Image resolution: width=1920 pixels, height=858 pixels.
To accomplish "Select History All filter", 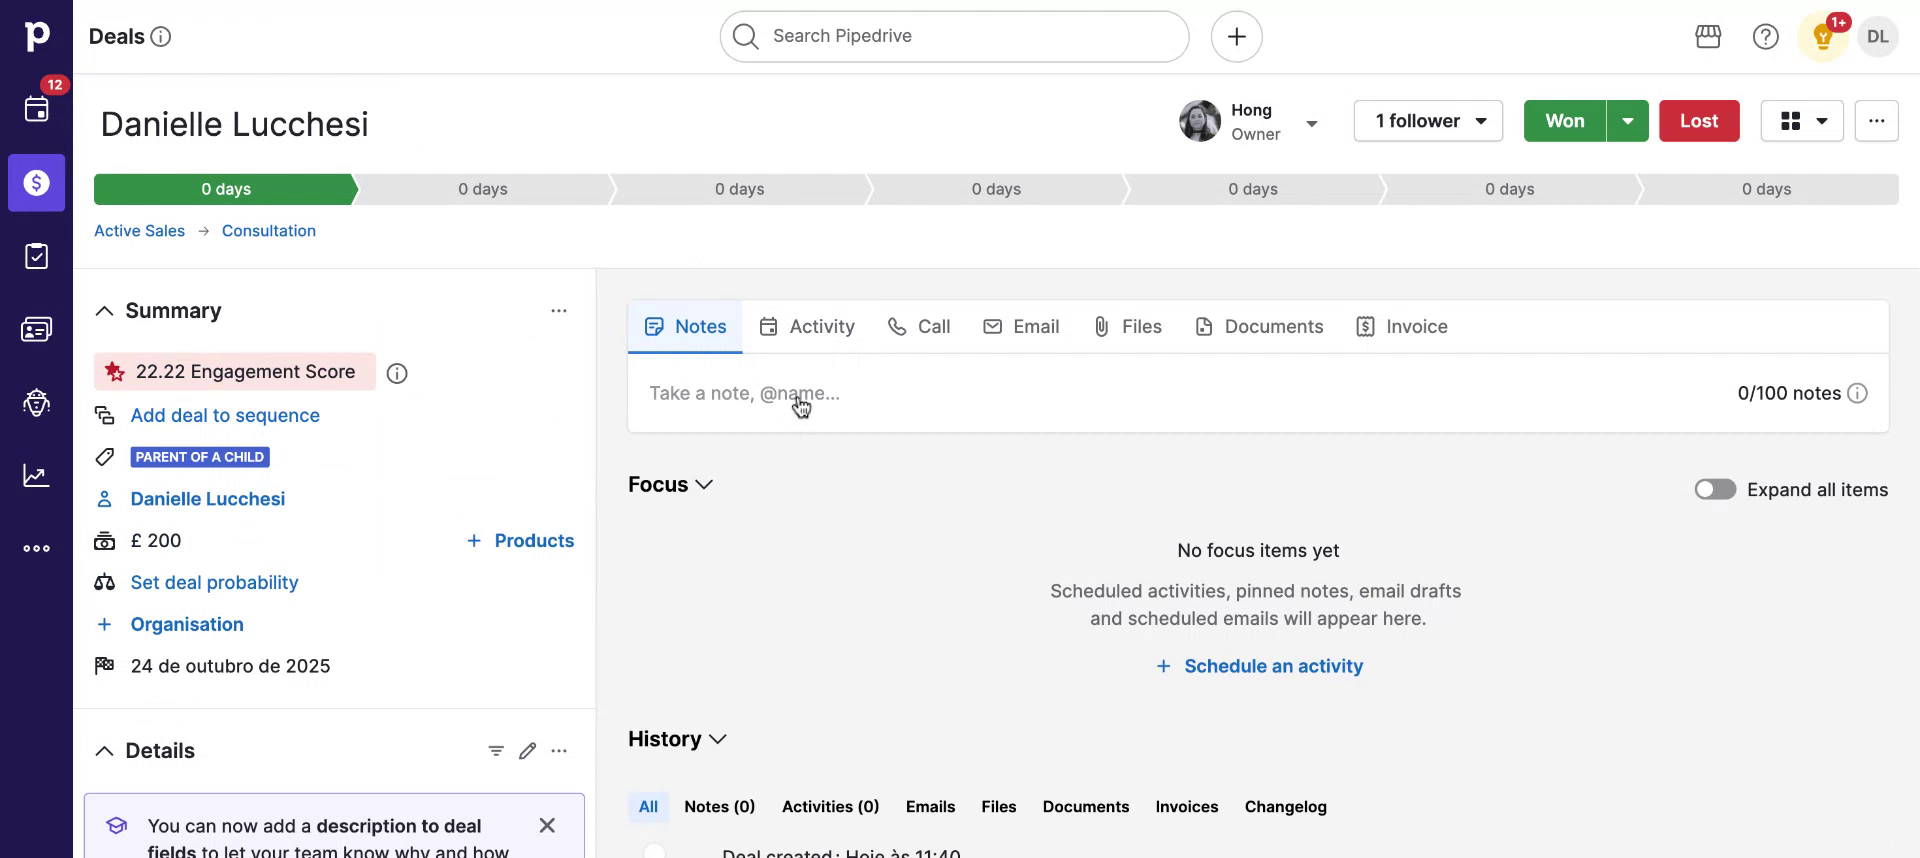I will point(648,807).
